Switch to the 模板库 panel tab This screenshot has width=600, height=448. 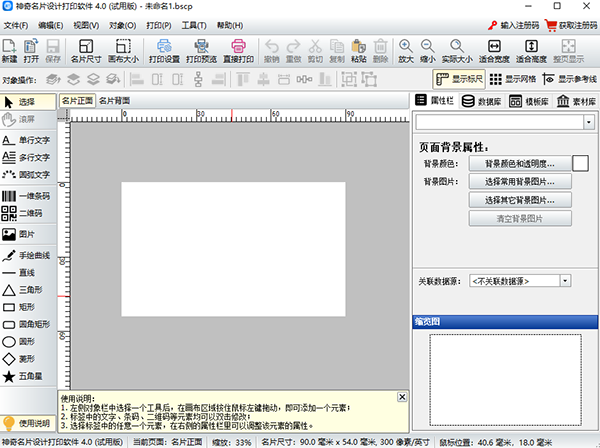528,101
